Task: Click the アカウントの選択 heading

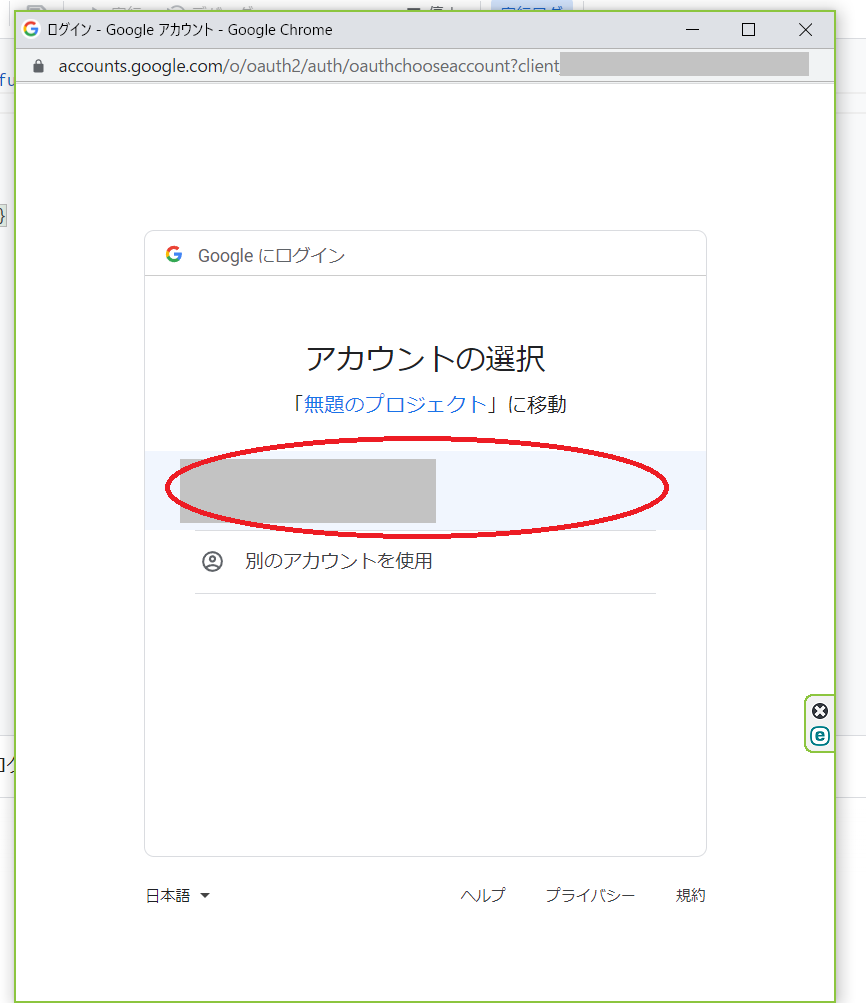Action: click(425, 358)
